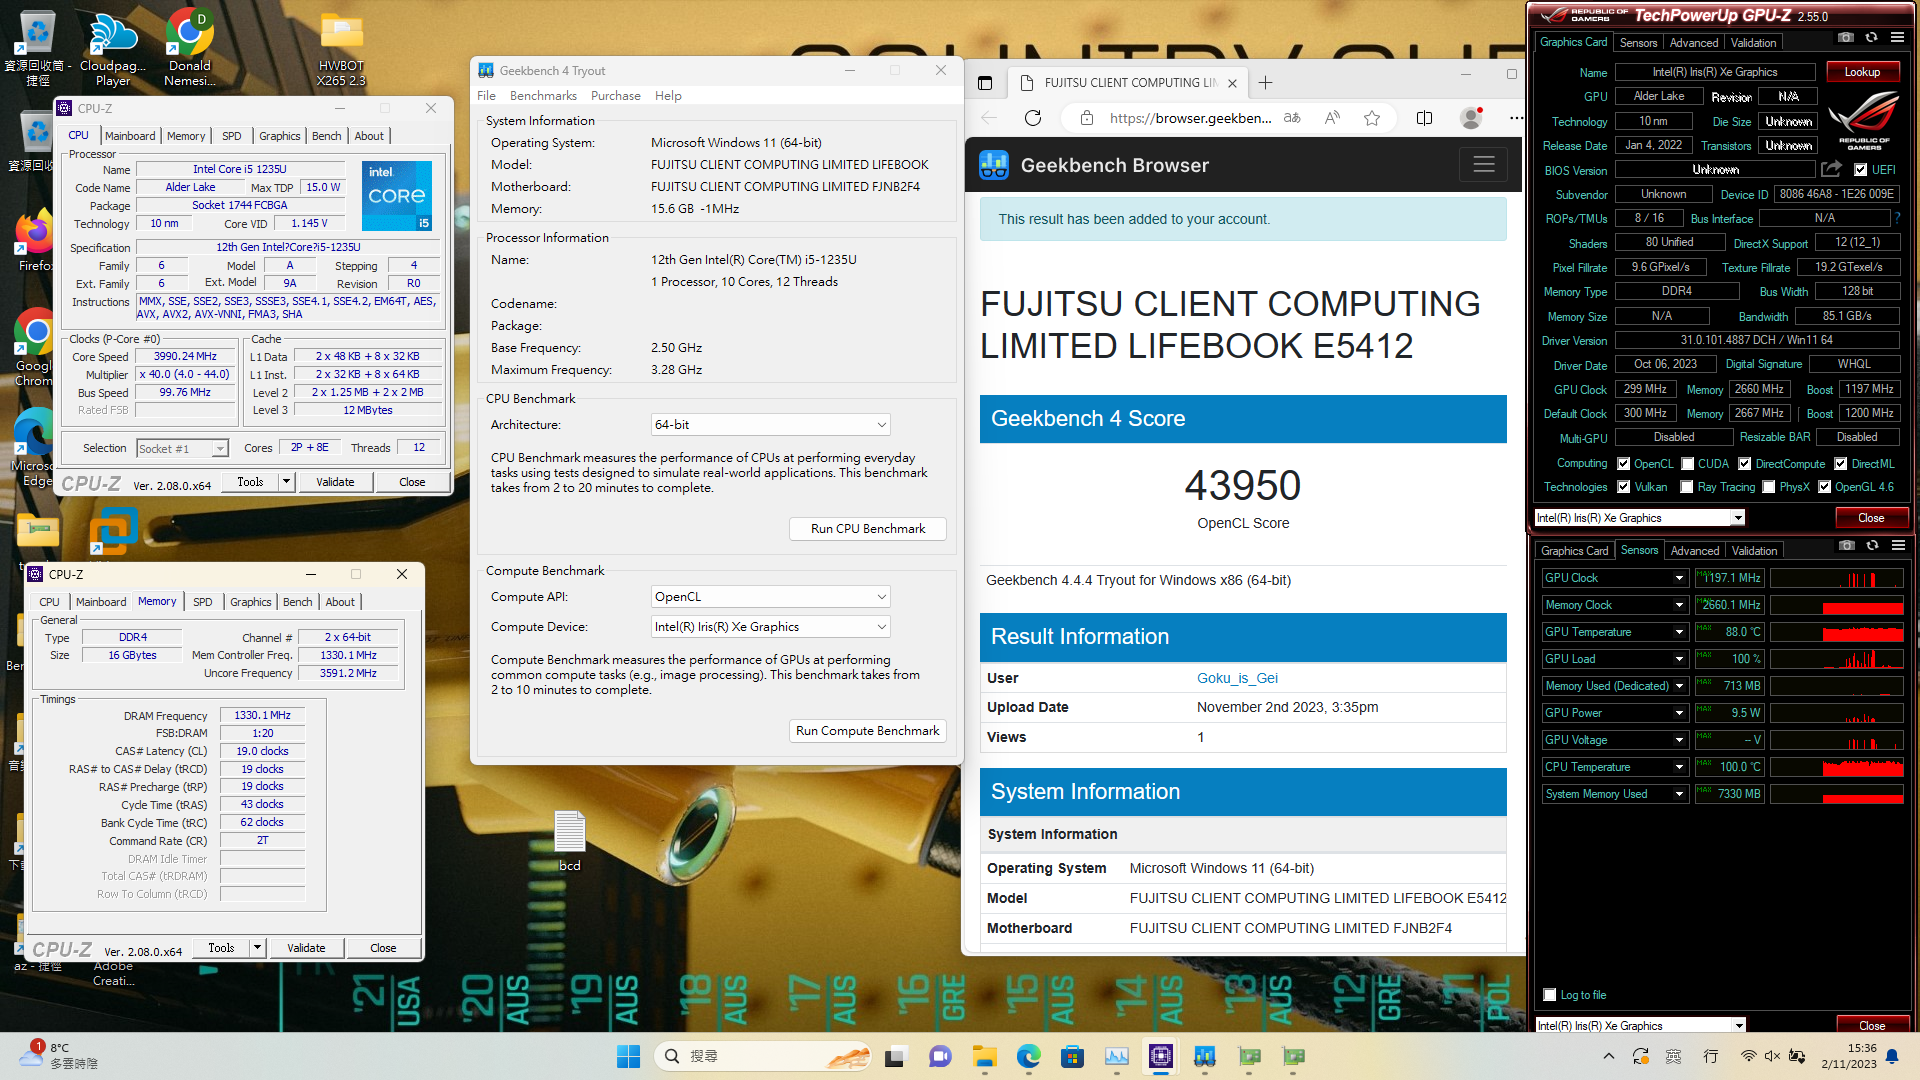This screenshot has height=1080, width=1920.
Task: Expand the GPU Clock sensor dropdown
Action: click(x=1680, y=578)
